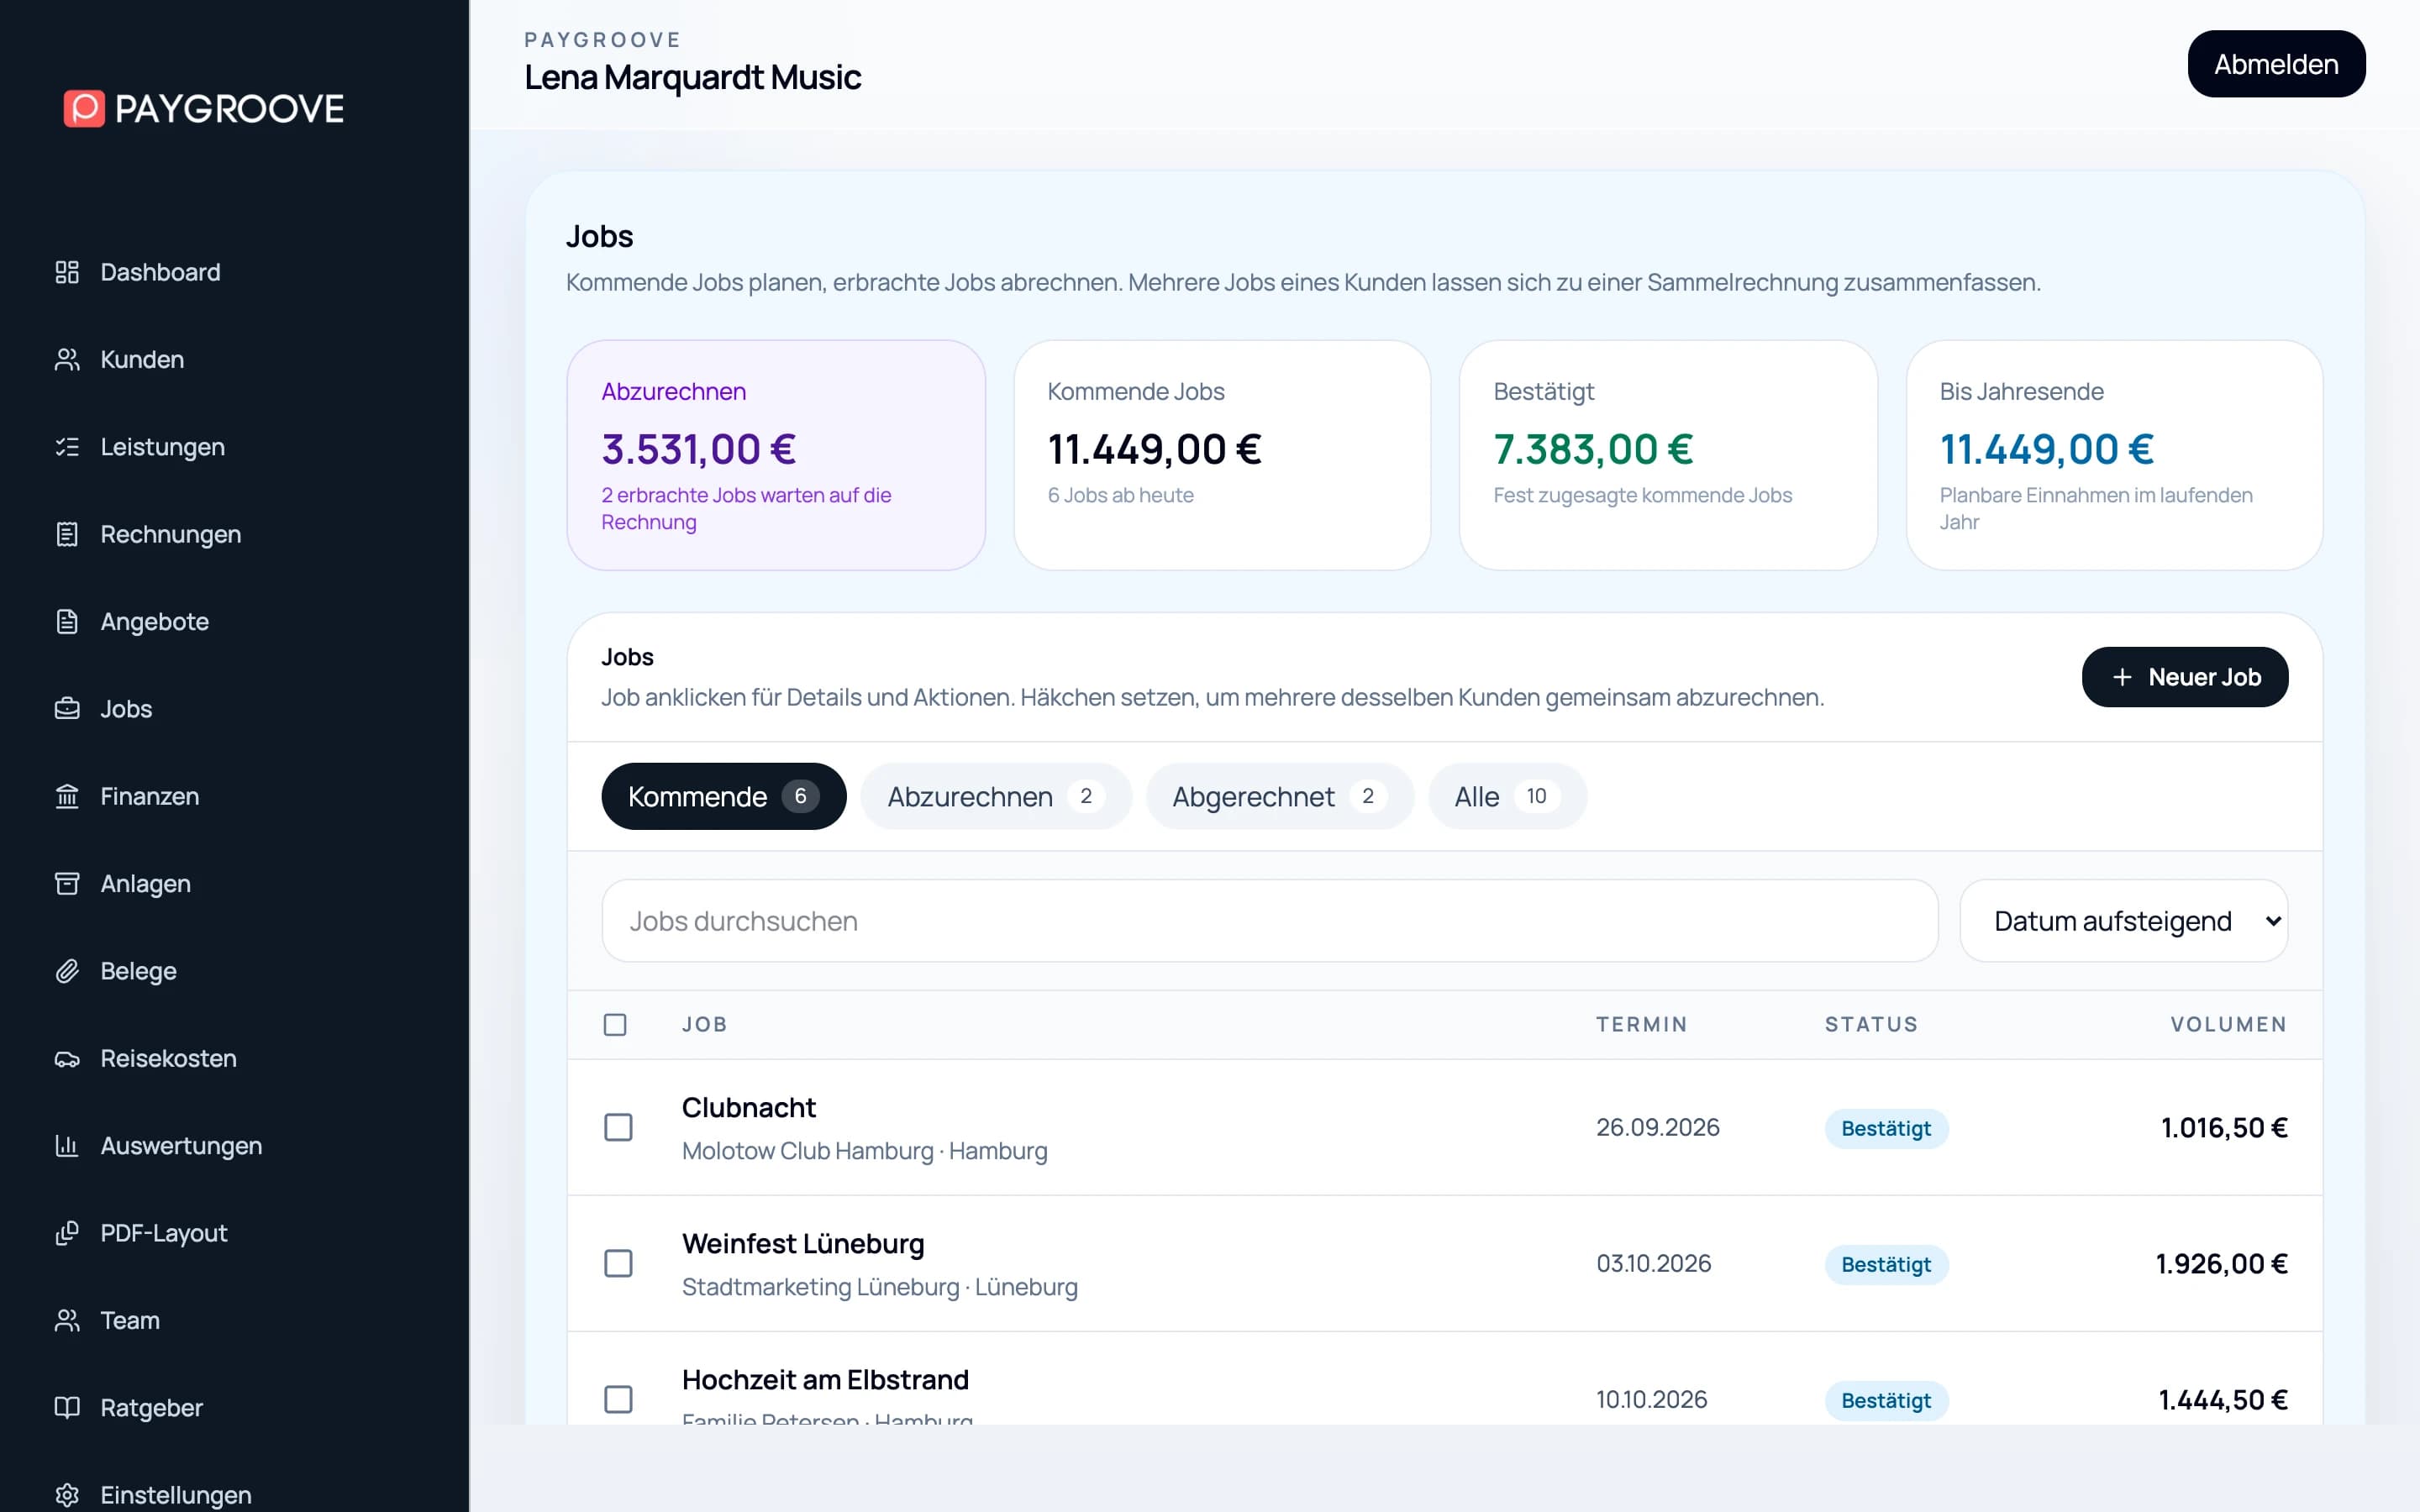Click the Kunden people icon
Viewport: 2420px width, 1512px height.
67,359
